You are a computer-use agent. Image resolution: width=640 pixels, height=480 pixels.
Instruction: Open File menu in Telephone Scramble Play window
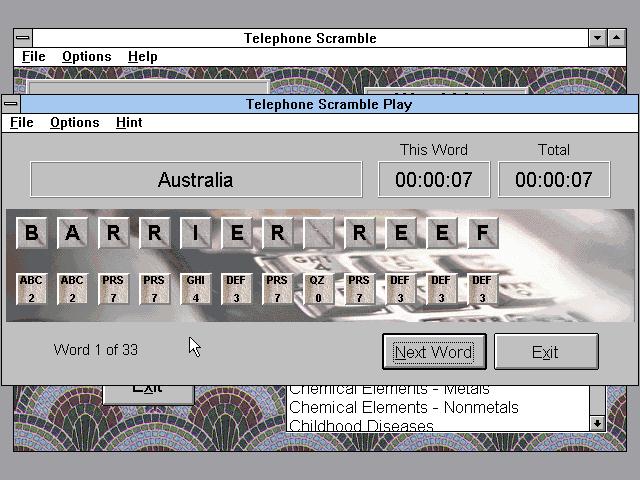point(22,122)
